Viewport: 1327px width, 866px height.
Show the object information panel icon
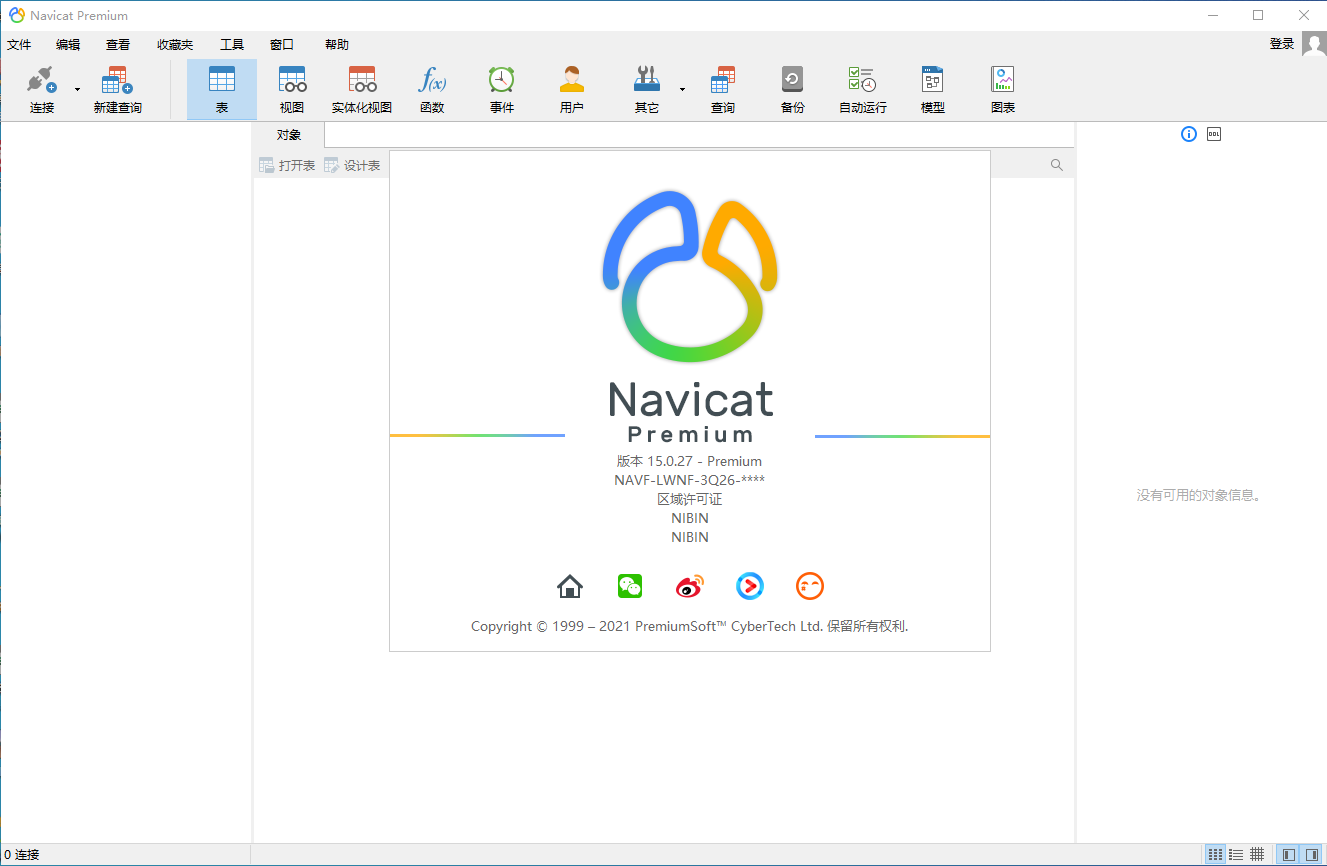[1189, 134]
